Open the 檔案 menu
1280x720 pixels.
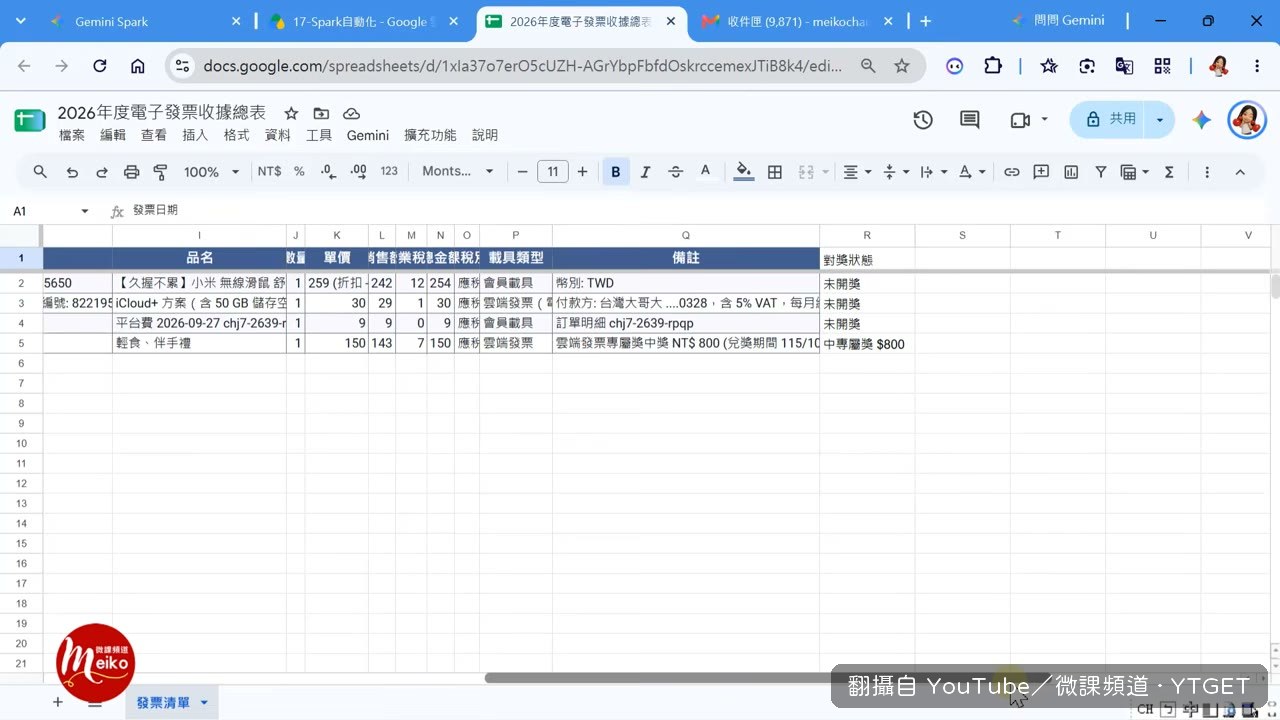pyautogui.click(x=72, y=135)
